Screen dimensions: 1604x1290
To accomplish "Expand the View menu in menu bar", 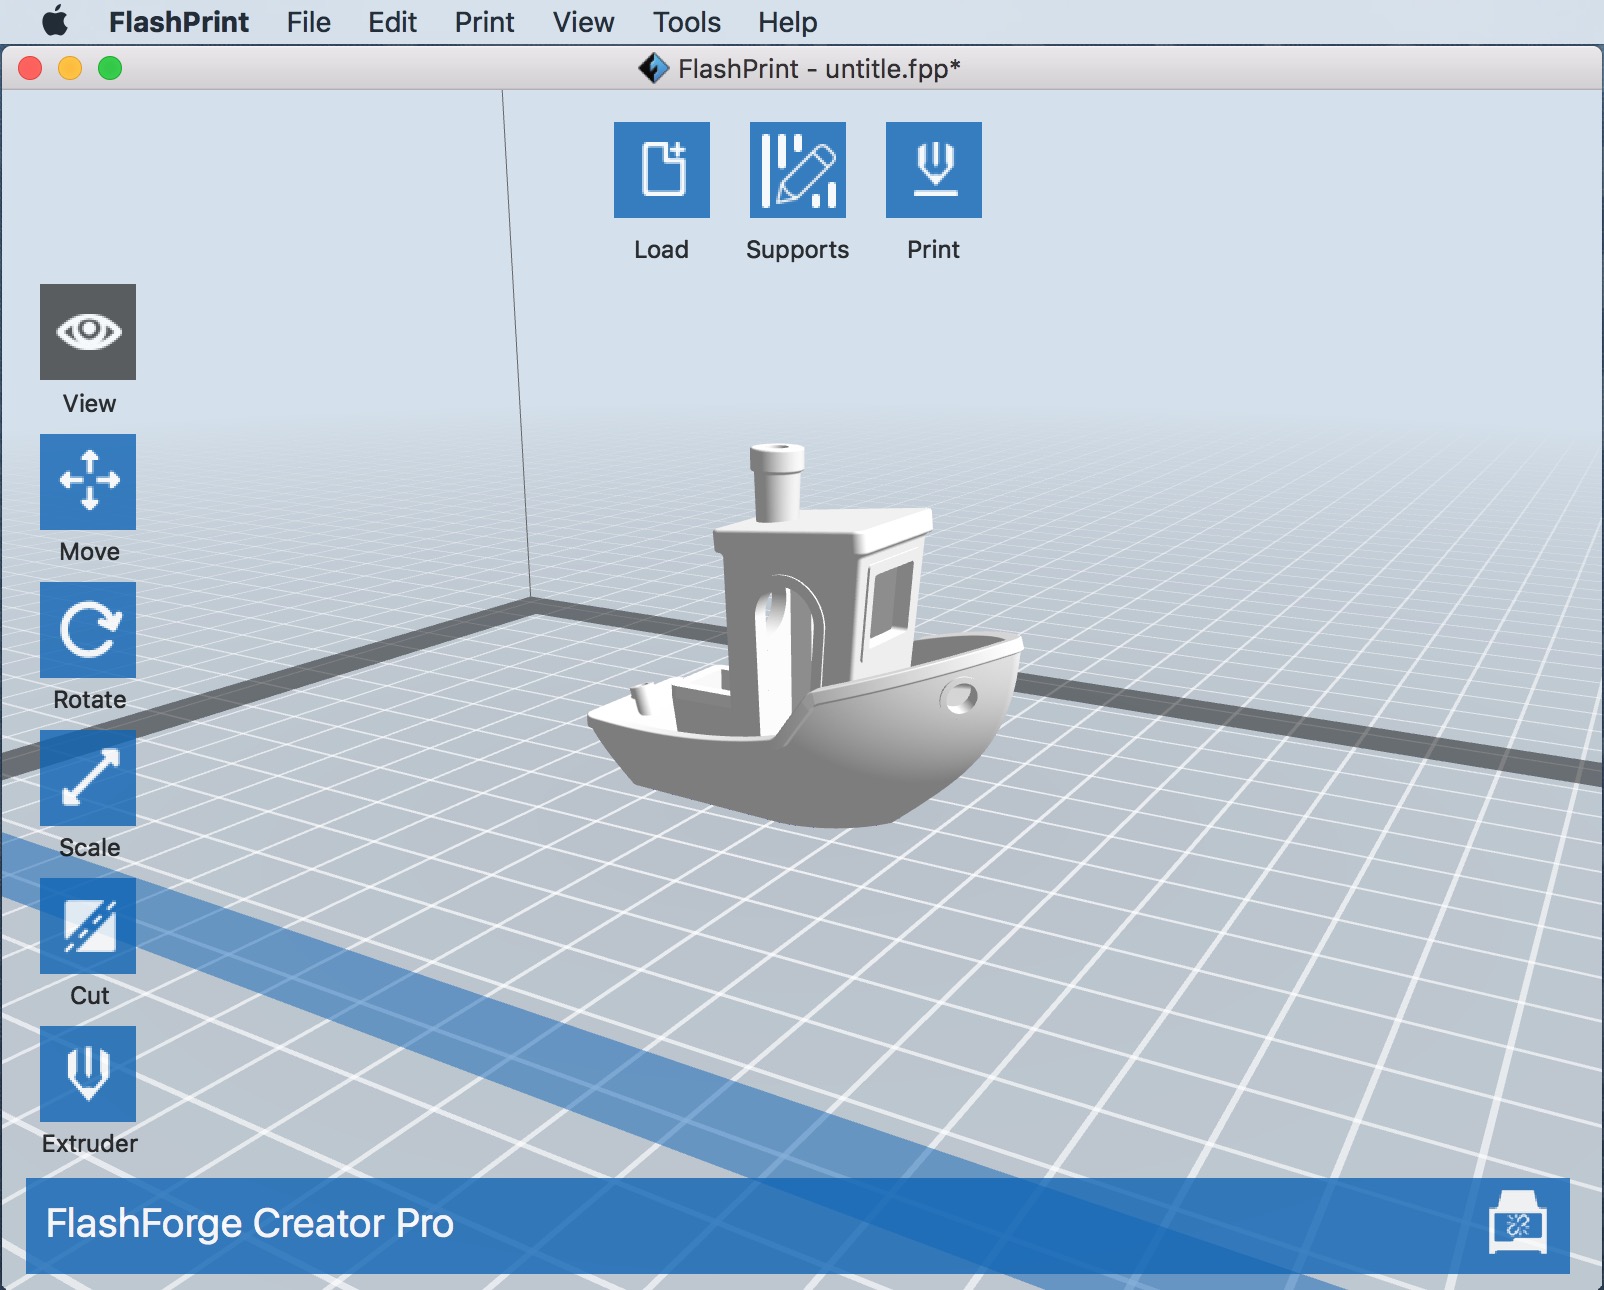I will (x=583, y=22).
